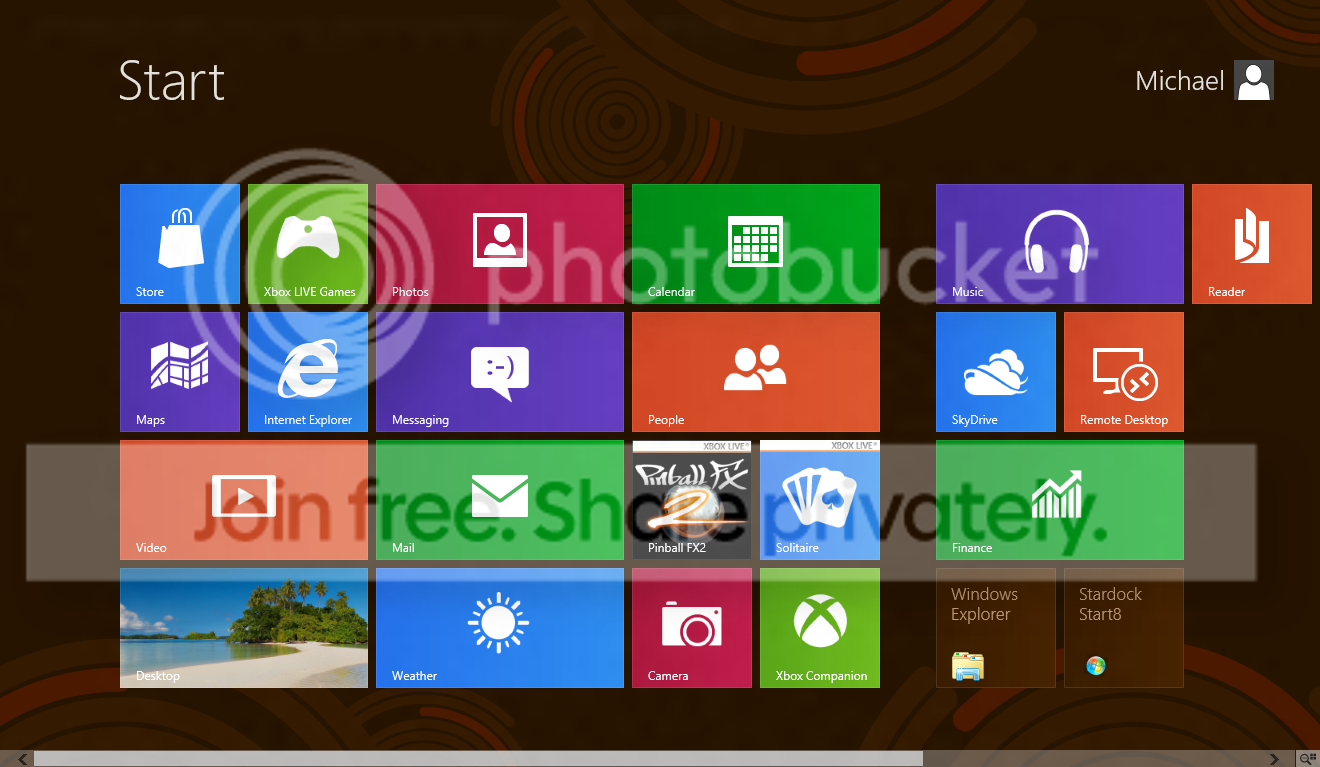Viewport: 1320px width, 767px height.
Task: Open the Calendar tile
Action: tap(756, 244)
